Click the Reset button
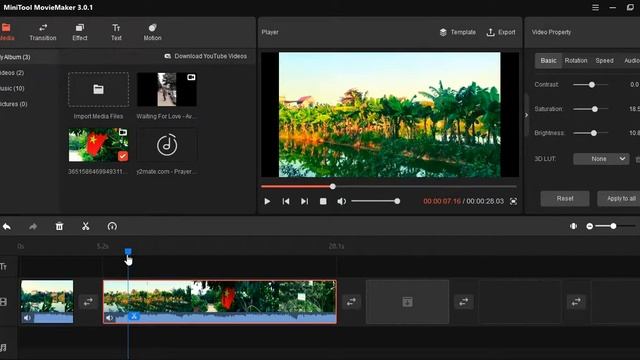The height and width of the screenshot is (360, 640). pyautogui.click(x=565, y=199)
